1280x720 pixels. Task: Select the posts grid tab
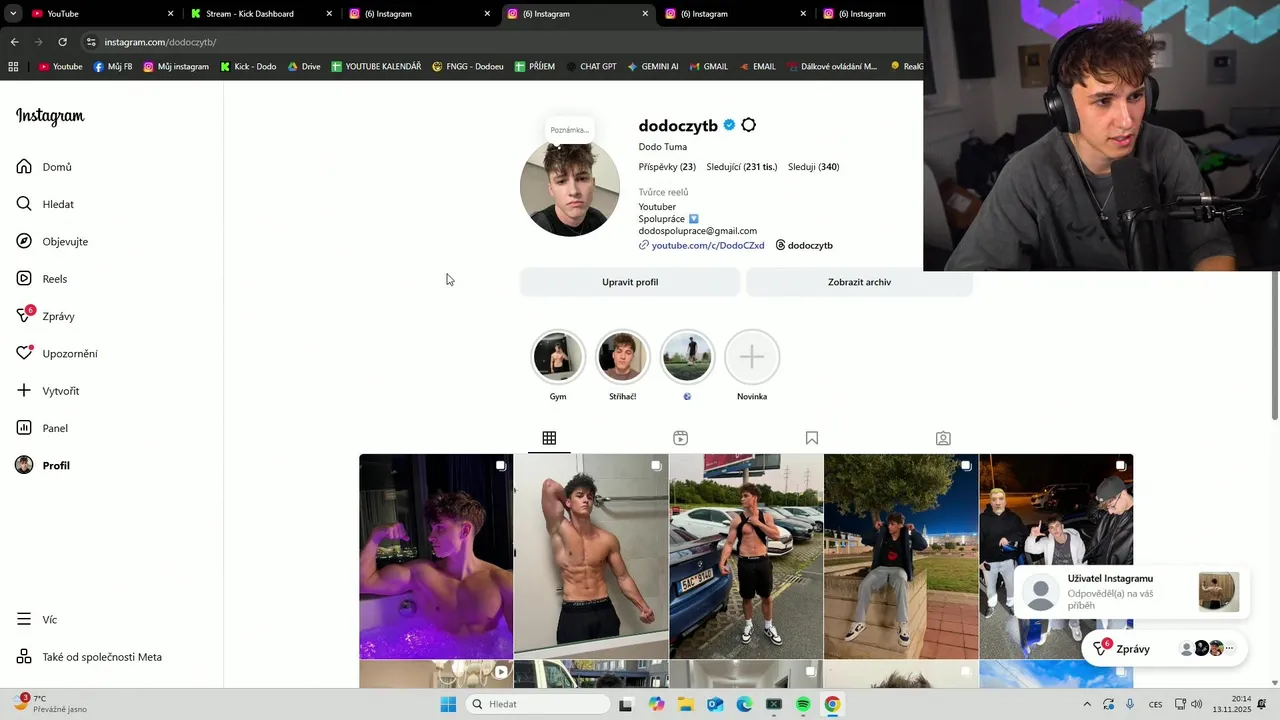click(x=549, y=438)
